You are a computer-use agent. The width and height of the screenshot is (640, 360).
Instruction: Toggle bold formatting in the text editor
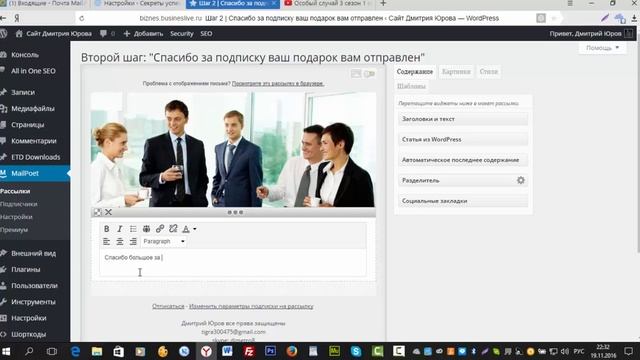coord(107,229)
